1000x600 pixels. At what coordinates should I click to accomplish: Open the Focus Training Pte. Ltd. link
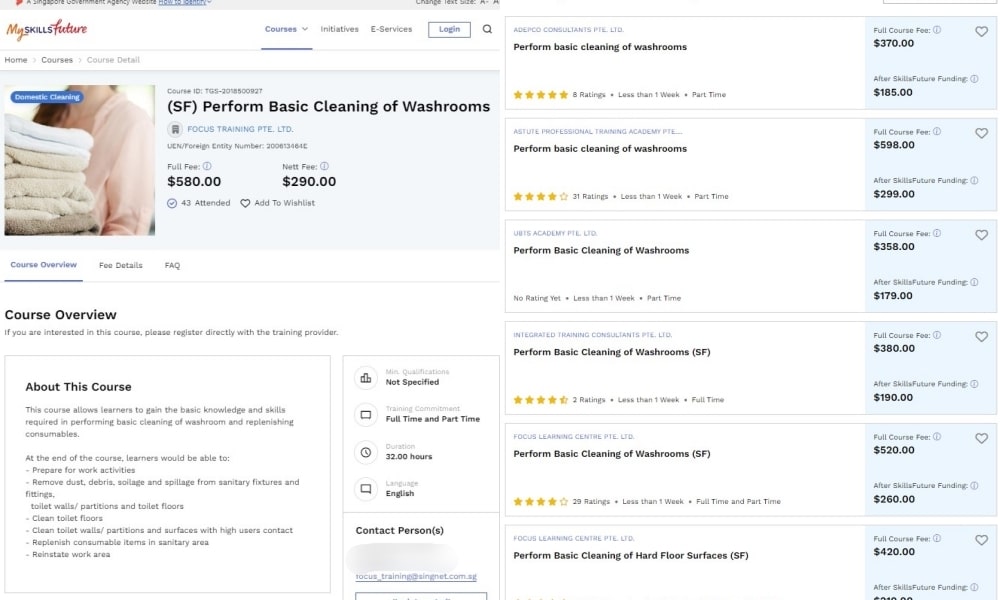tap(240, 129)
